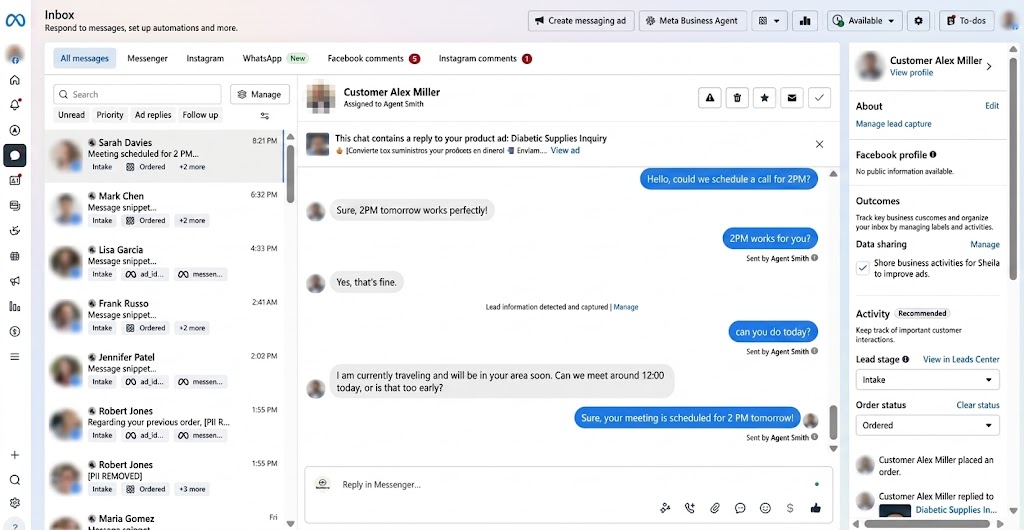Open the grid icon dropdown in header

769,21
